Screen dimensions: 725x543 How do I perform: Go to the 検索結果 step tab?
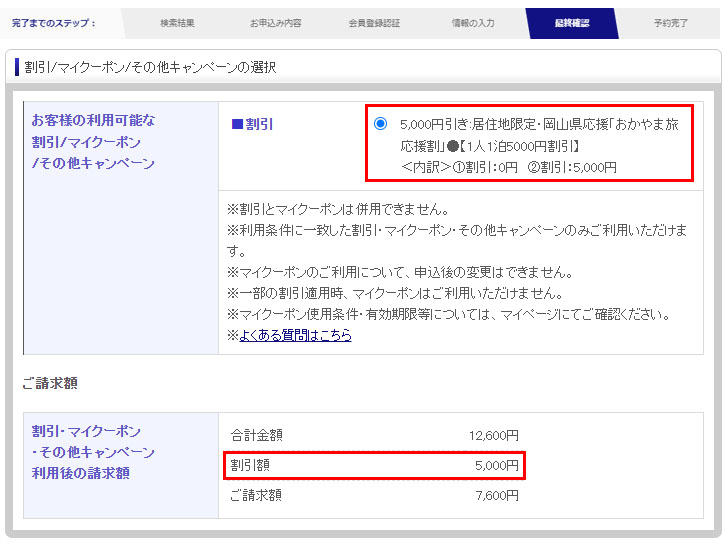(x=178, y=23)
